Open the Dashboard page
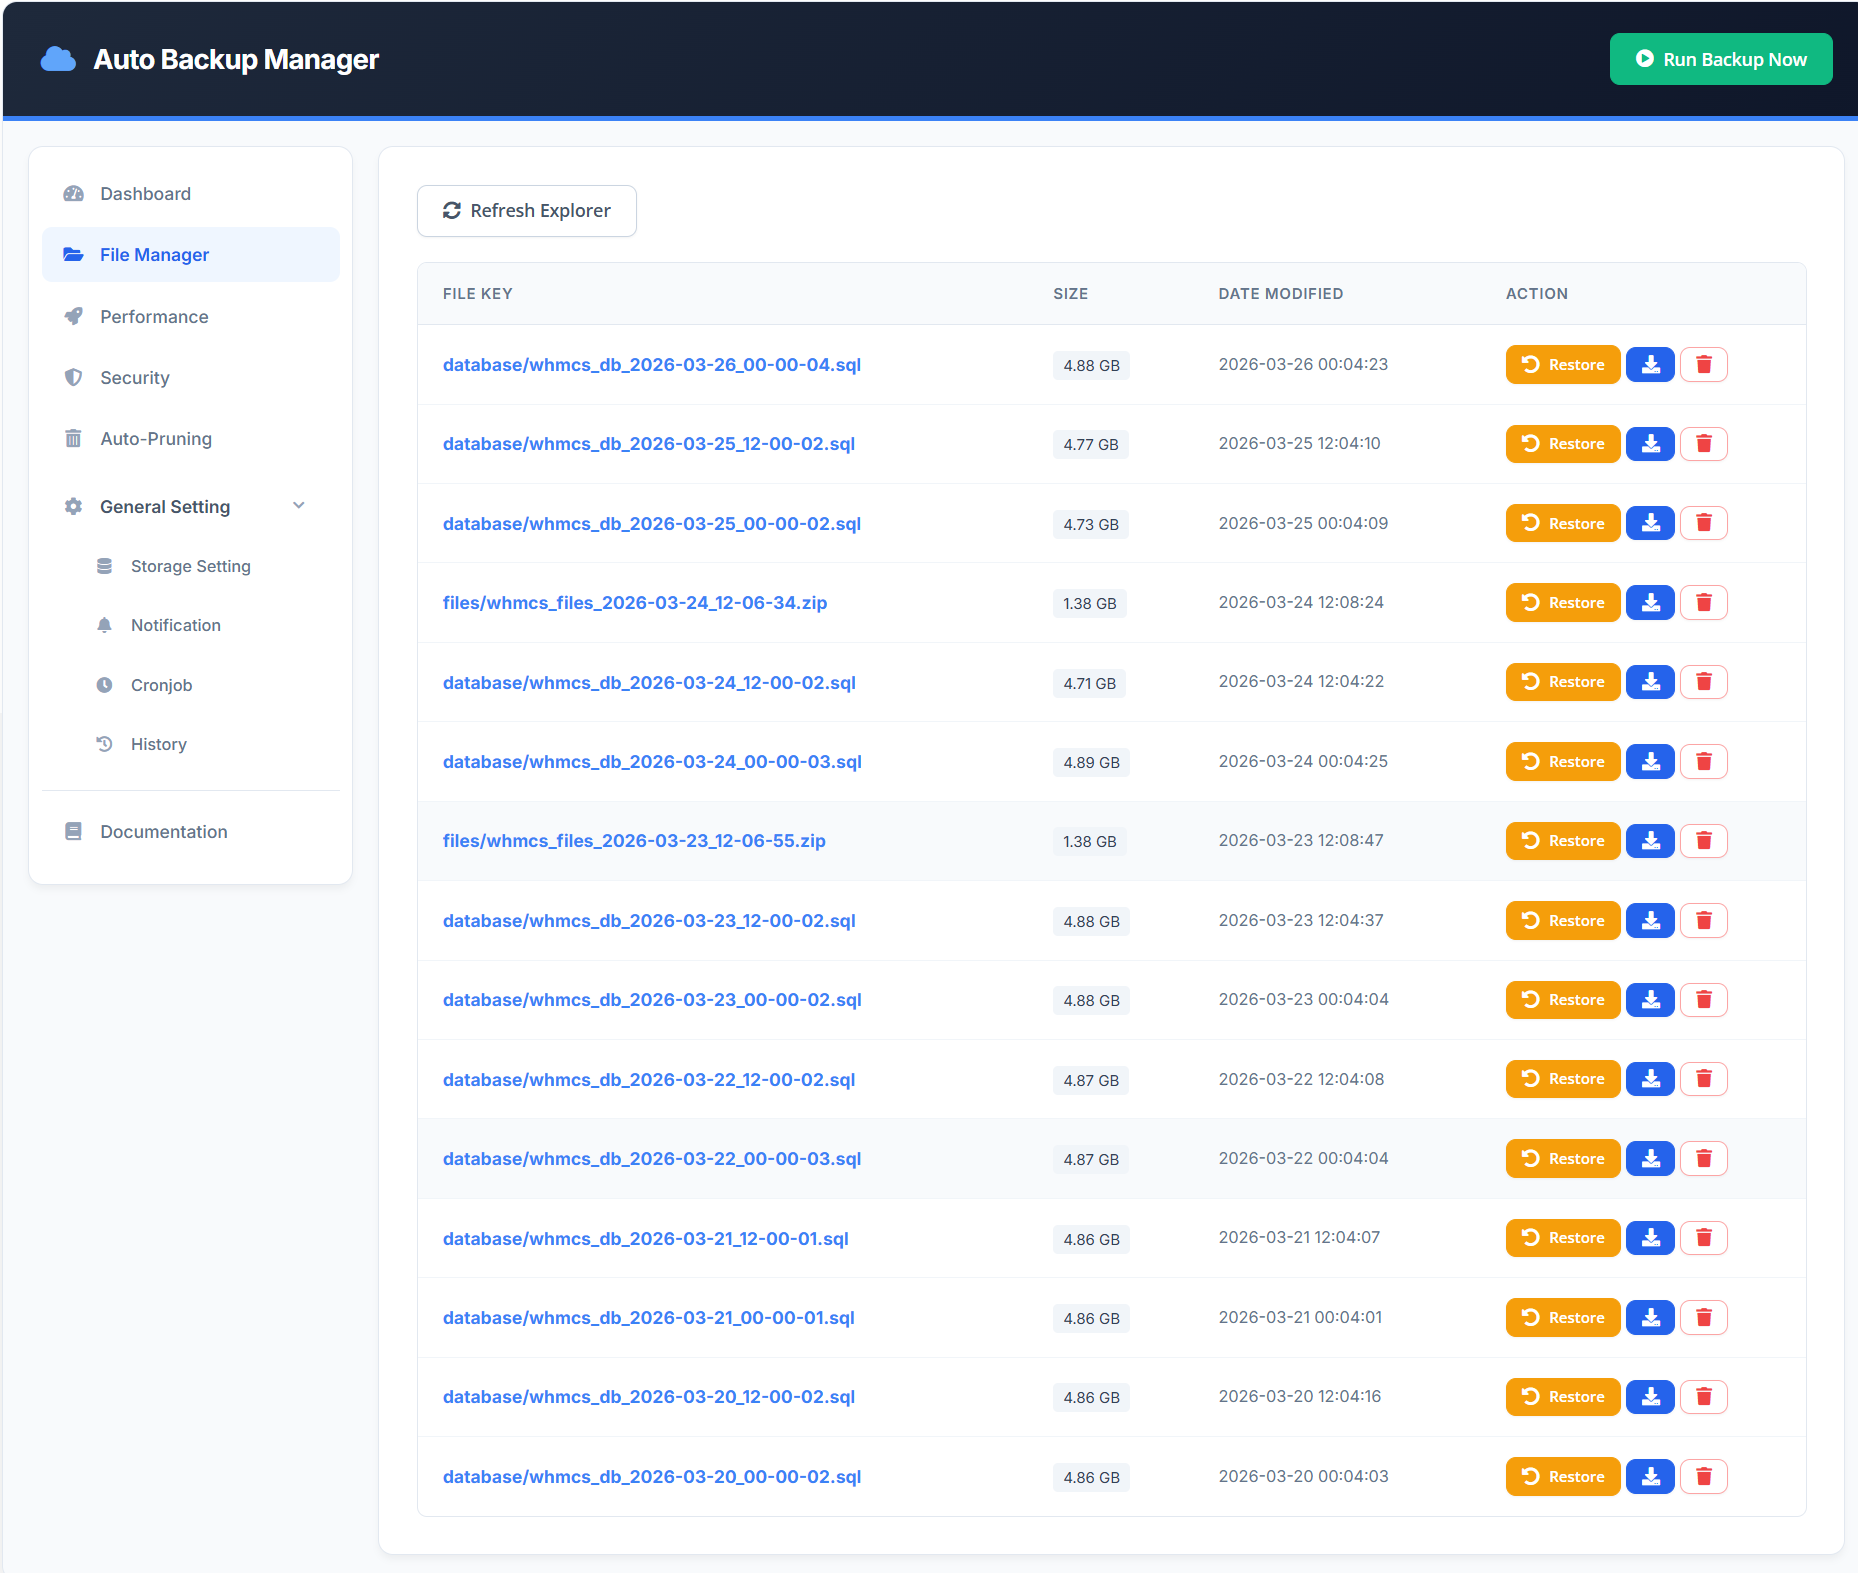Viewport: 1858px width, 1573px height. tap(145, 194)
